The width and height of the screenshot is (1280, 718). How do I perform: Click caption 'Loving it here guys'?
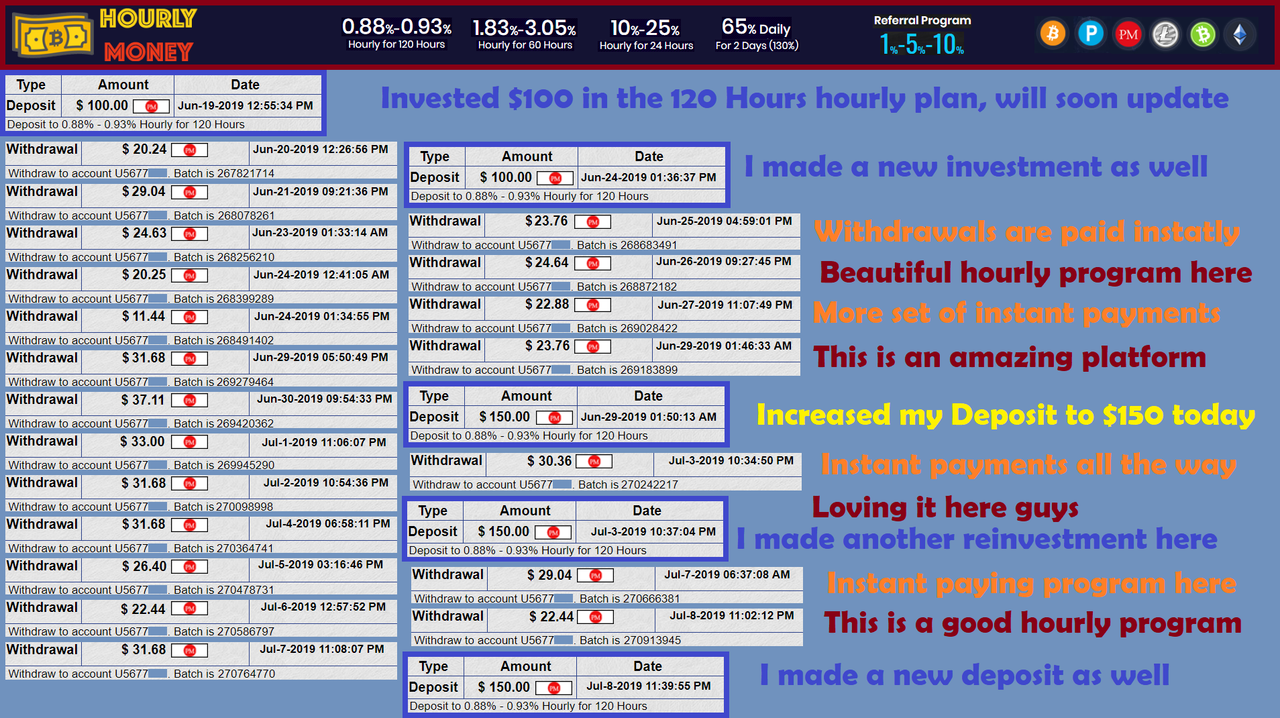pyautogui.click(x=945, y=508)
